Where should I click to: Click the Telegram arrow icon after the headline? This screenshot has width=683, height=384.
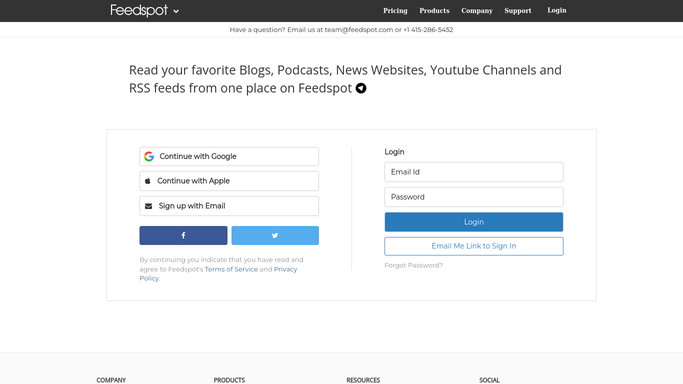pos(361,88)
